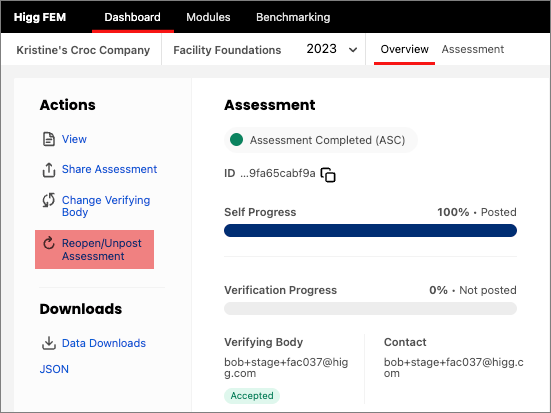Screen dimensions: 551x413
Task: Click the Reopen/Unpost refresh arrow icon
Action: click(49, 243)
